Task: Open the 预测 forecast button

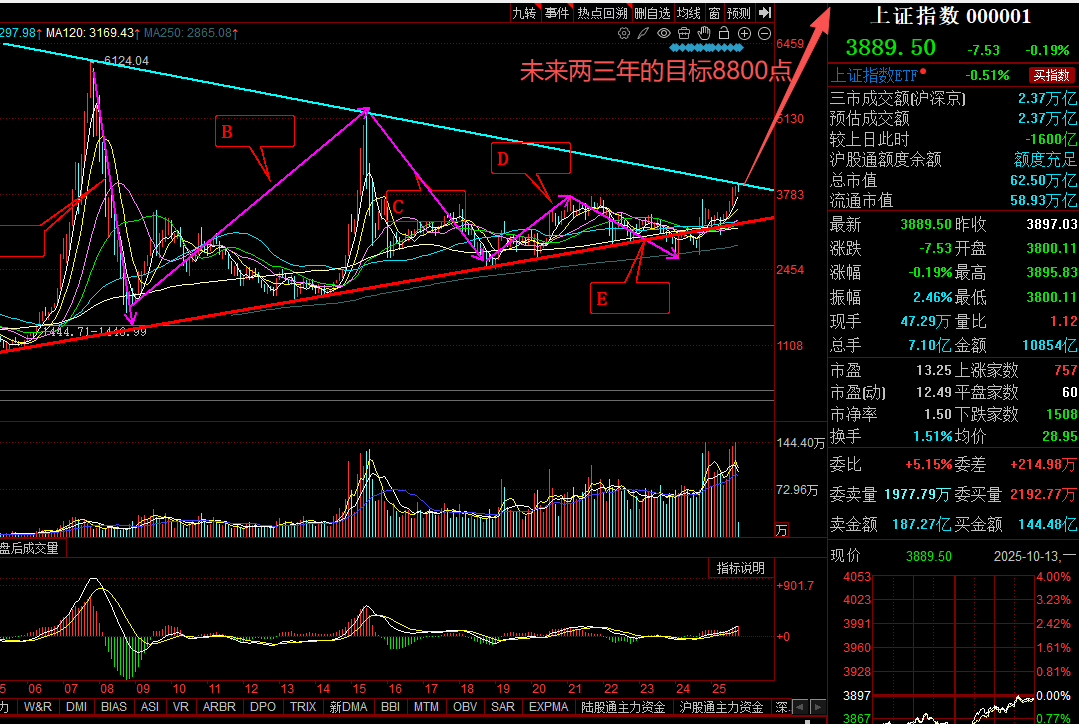Action: [739, 12]
